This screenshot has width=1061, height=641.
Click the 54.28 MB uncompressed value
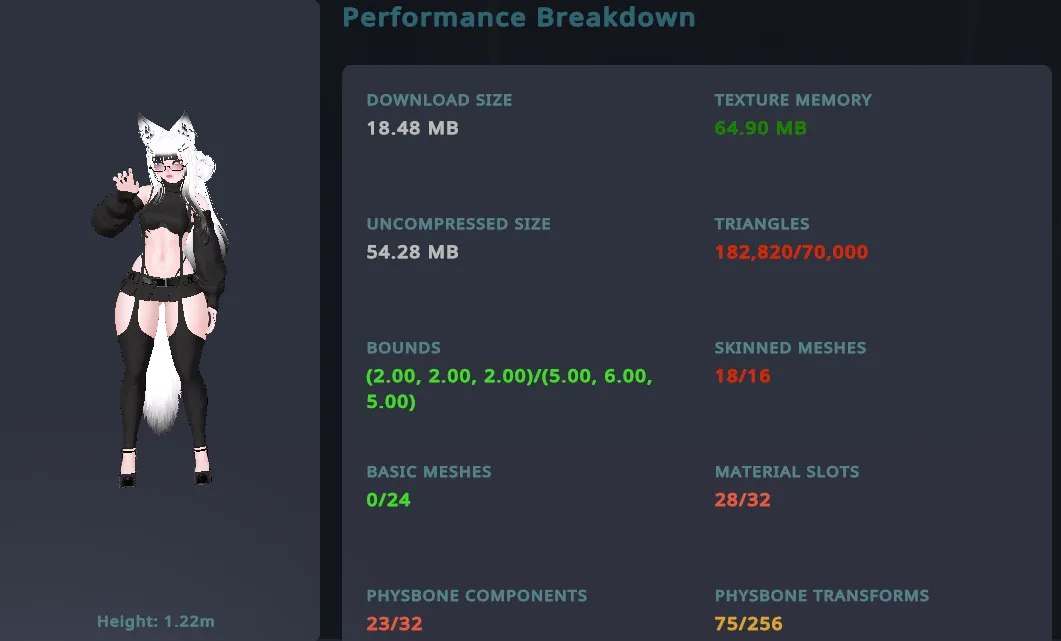(x=412, y=252)
